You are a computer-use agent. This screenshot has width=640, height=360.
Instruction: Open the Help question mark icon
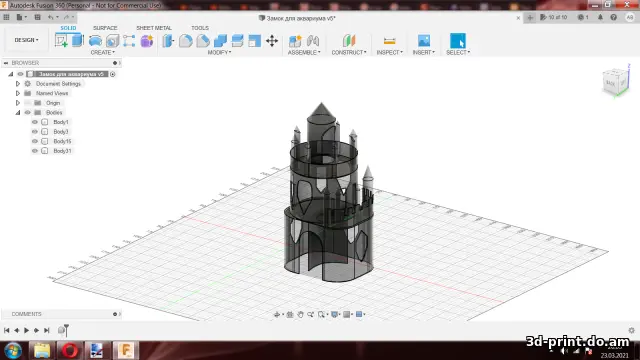click(613, 17)
